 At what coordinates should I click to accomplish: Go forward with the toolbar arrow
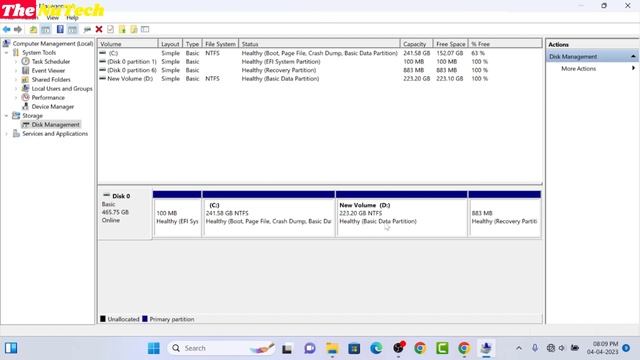click(18, 29)
